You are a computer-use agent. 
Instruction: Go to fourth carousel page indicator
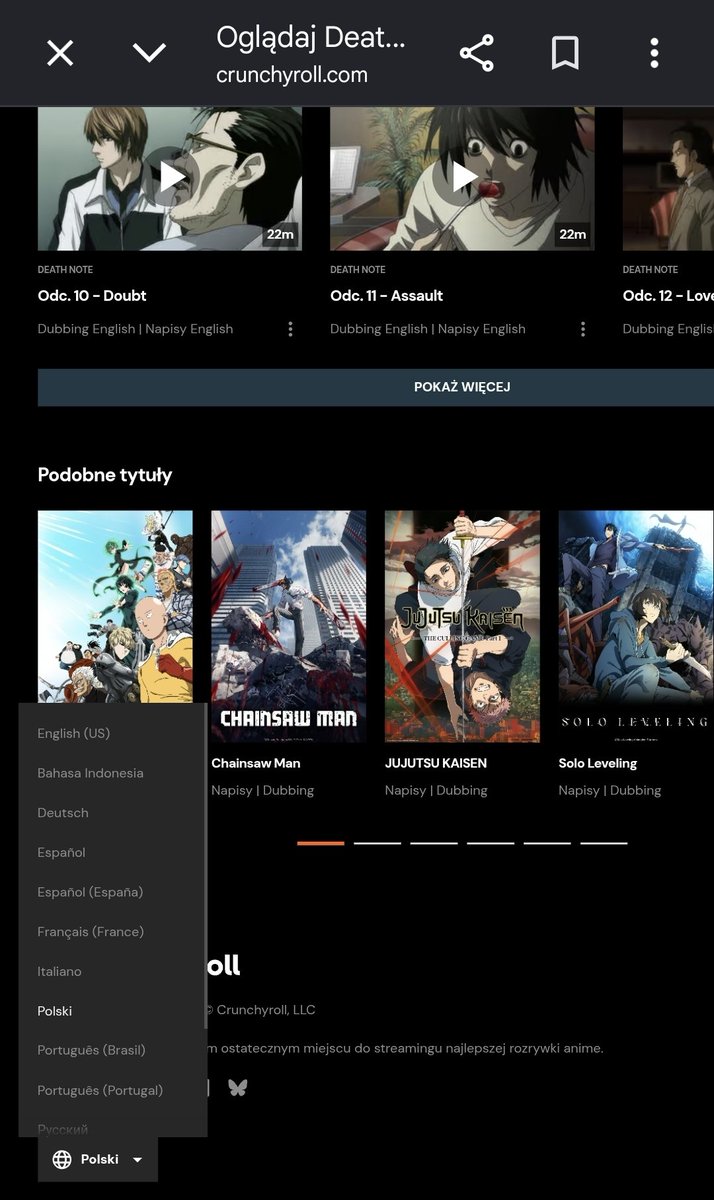pyautogui.click(x=490, y=843)
